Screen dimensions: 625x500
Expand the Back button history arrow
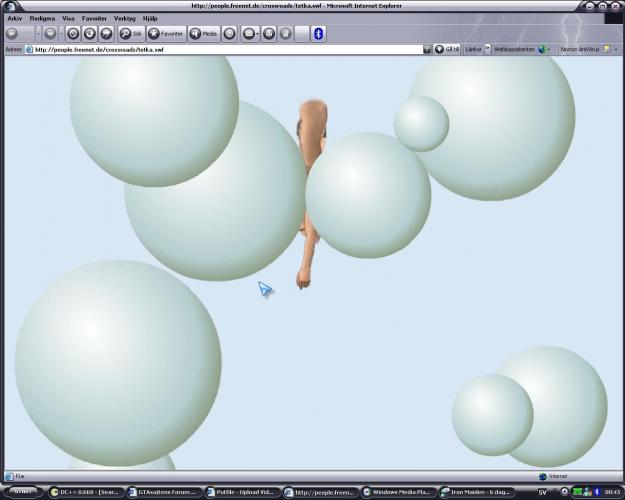click(27, 33)
